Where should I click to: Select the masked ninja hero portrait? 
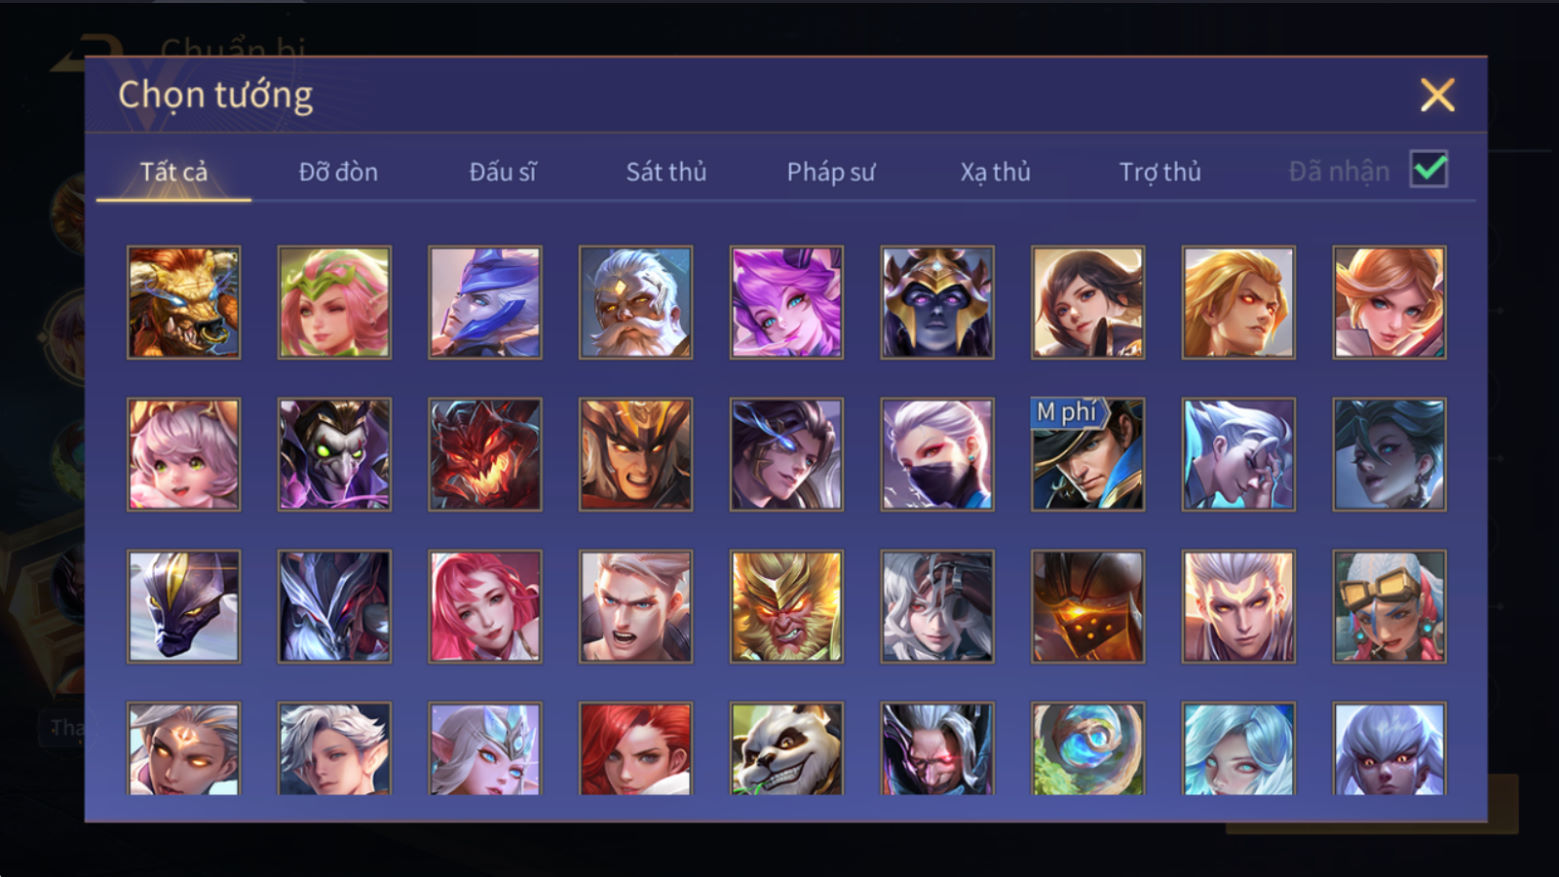pyautogui.click(x=937, y=454)
